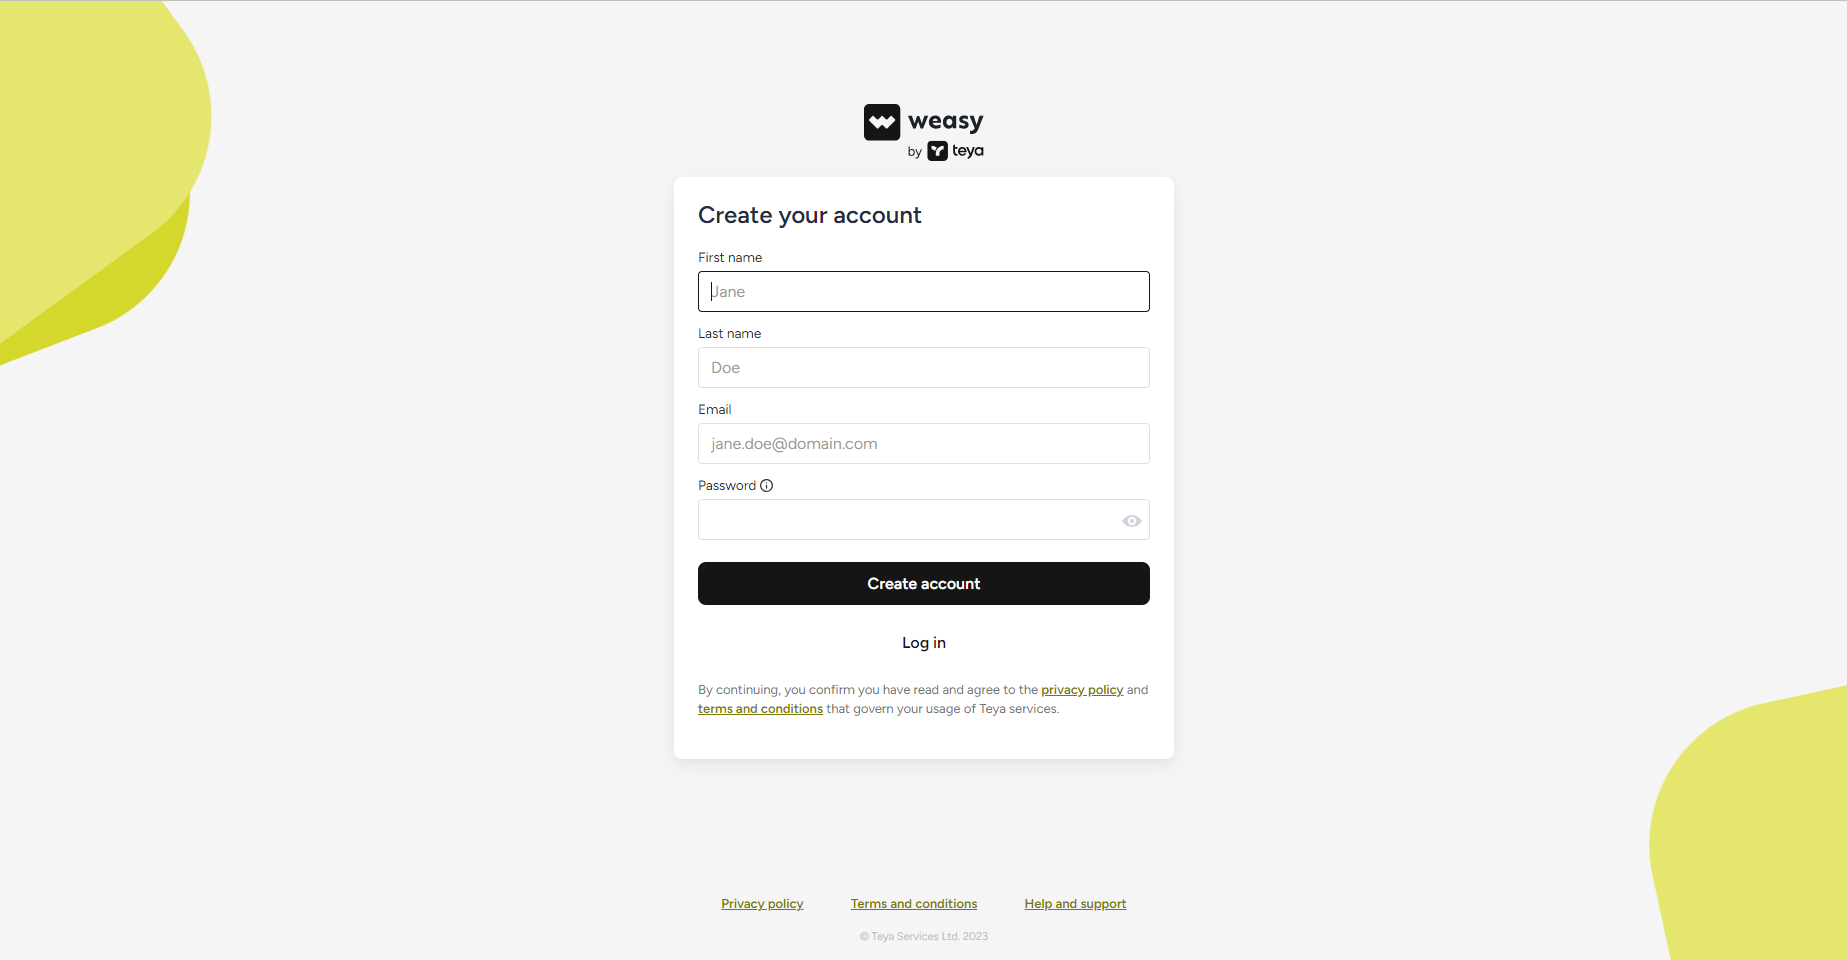Viewport: 1847px width, 960px height.
Task: Open the inline terms and conditions link
Action: [x=760, y=709]
